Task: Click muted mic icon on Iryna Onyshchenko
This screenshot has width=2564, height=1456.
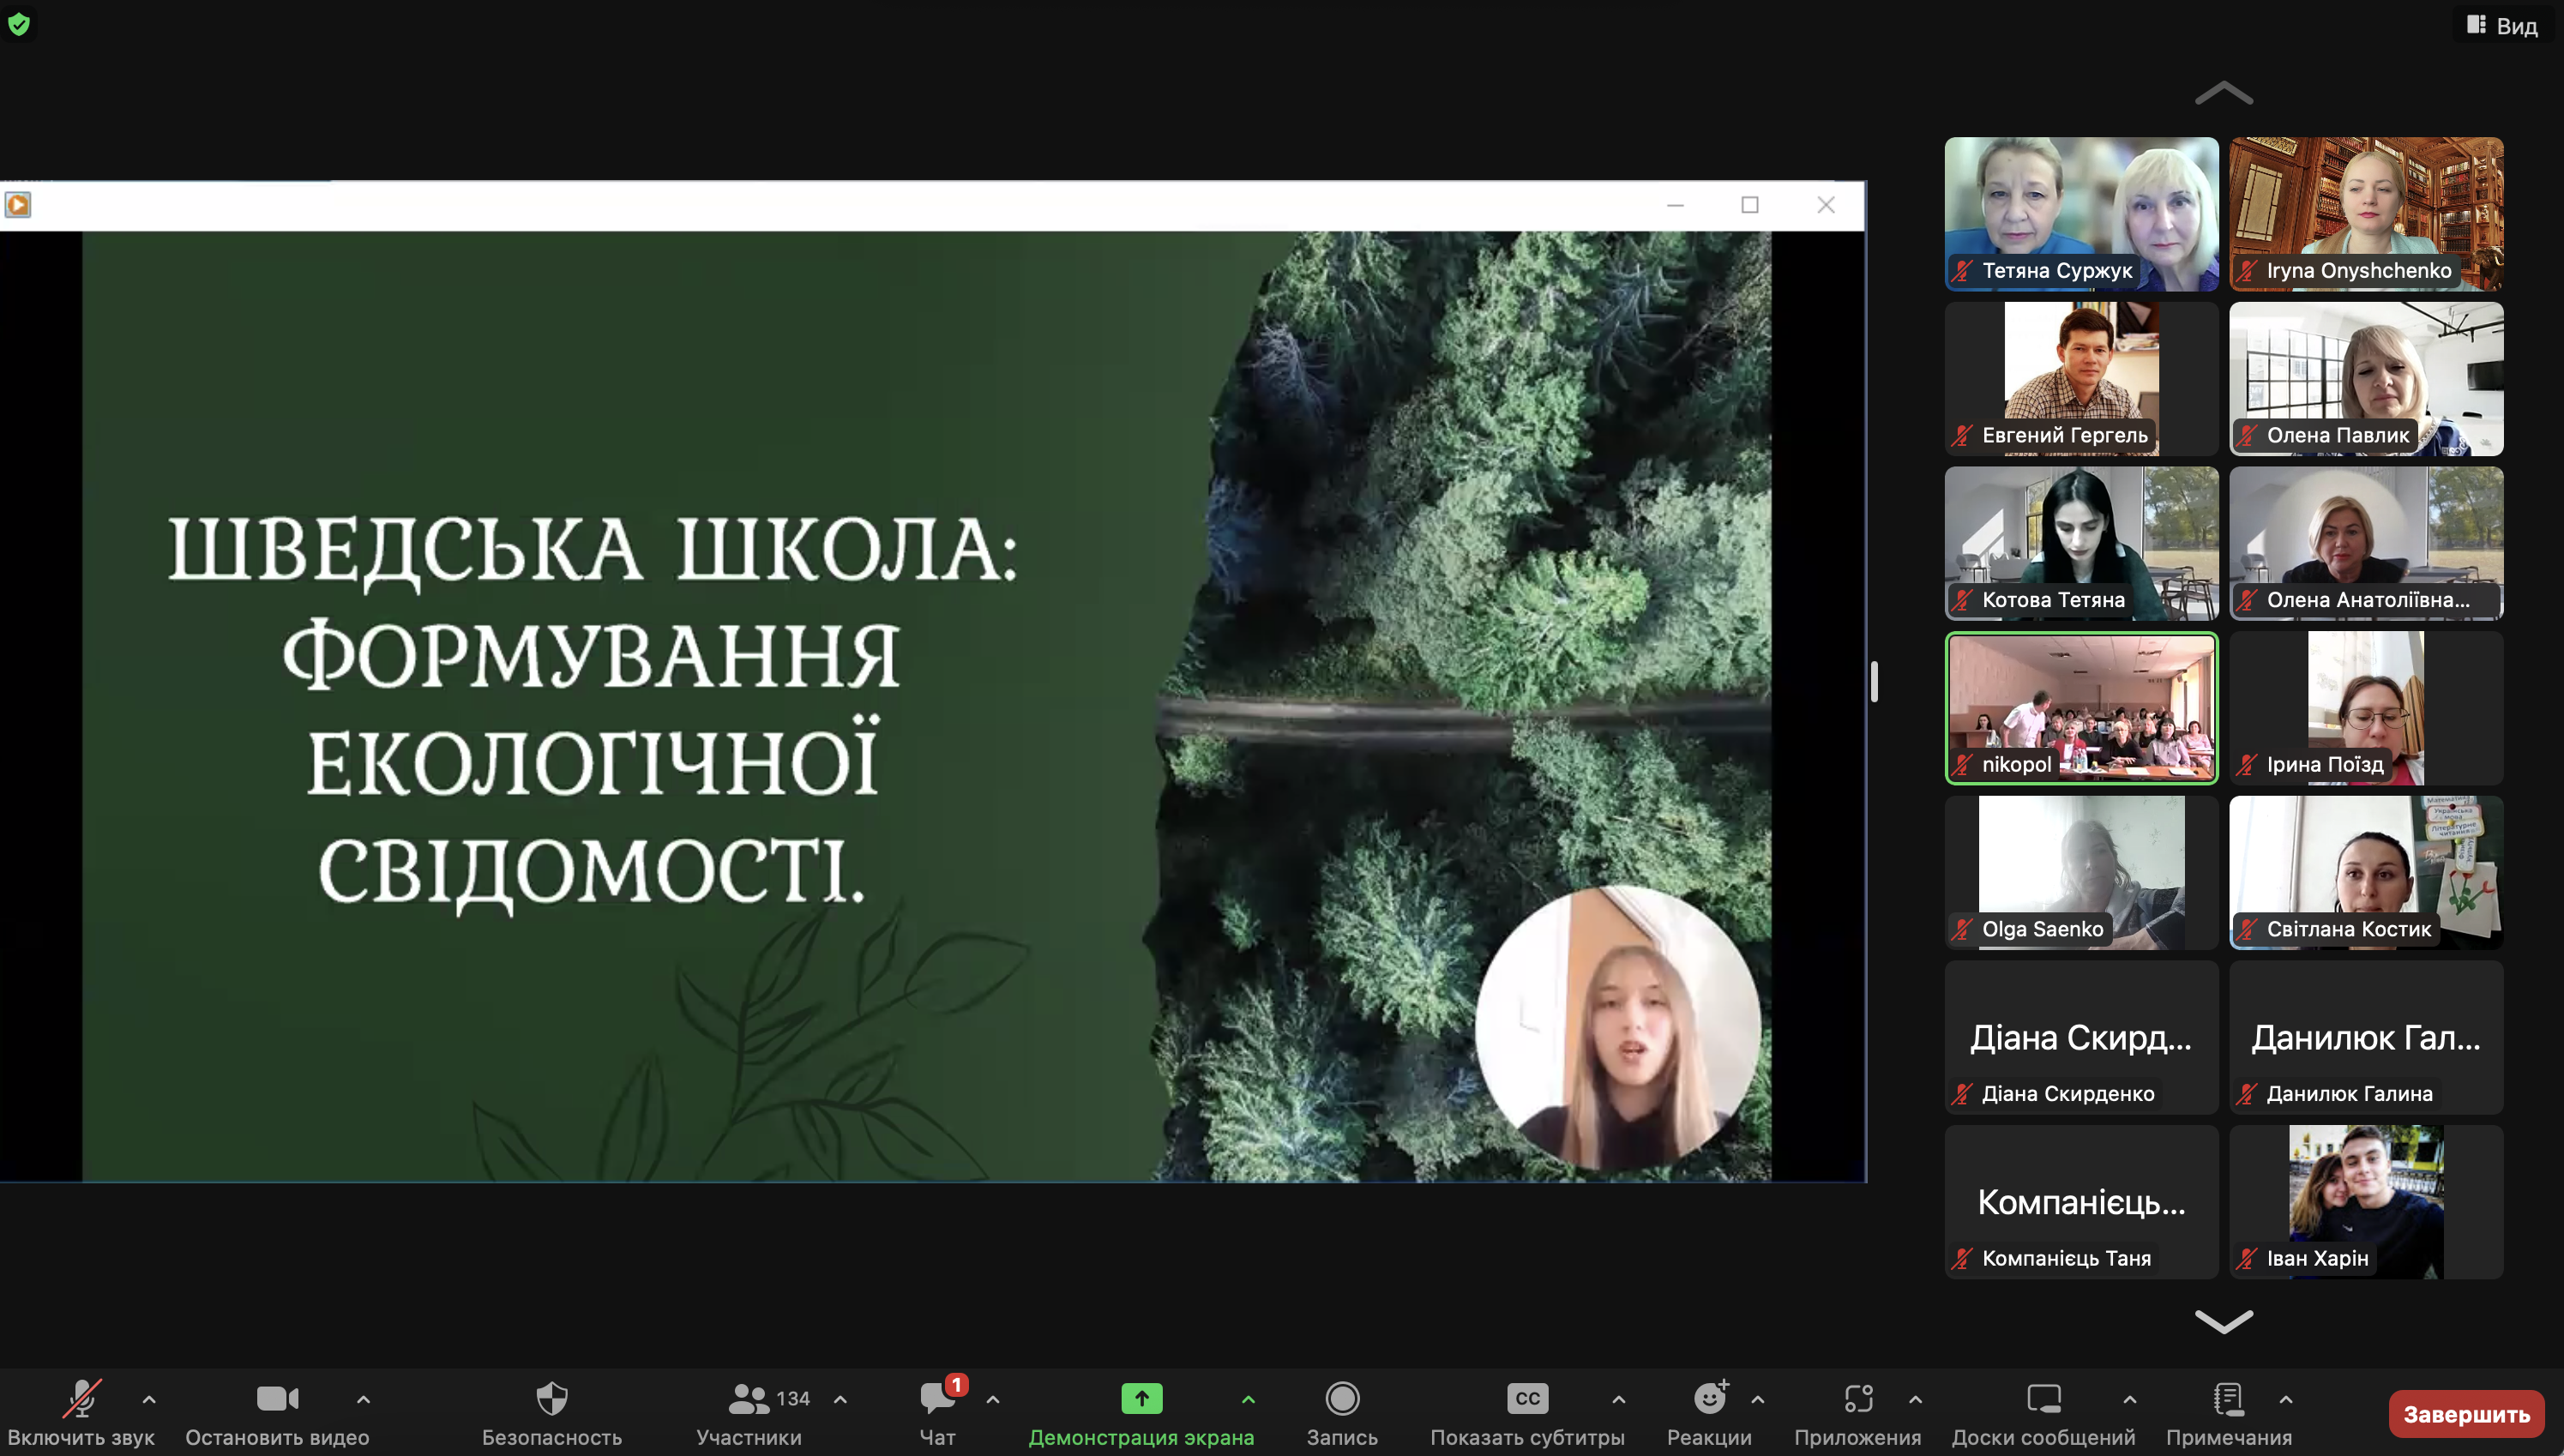Action: [2247, 270]
